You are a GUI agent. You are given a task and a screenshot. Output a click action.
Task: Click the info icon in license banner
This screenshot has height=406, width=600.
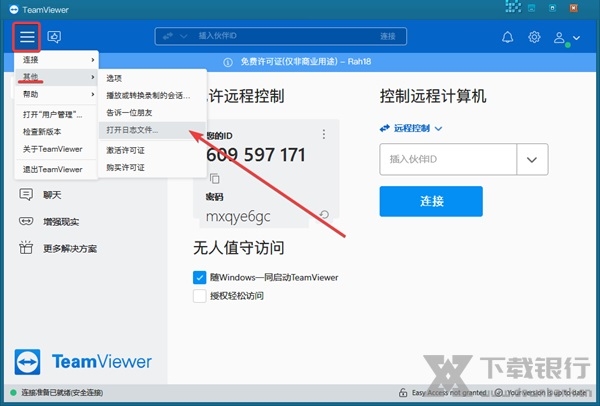point(228,62)
